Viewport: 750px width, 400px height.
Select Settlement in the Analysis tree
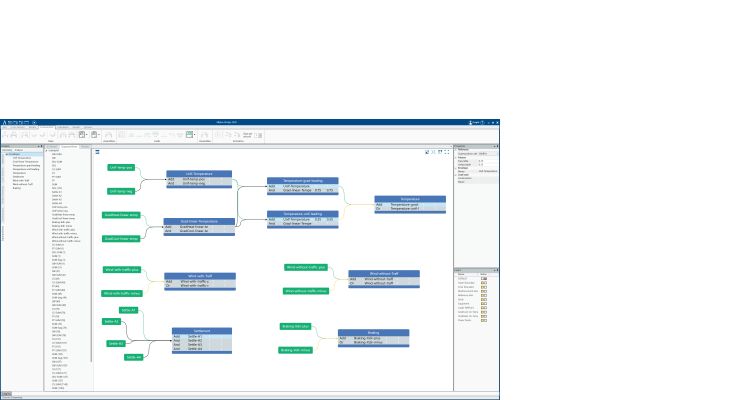point(18,177)
